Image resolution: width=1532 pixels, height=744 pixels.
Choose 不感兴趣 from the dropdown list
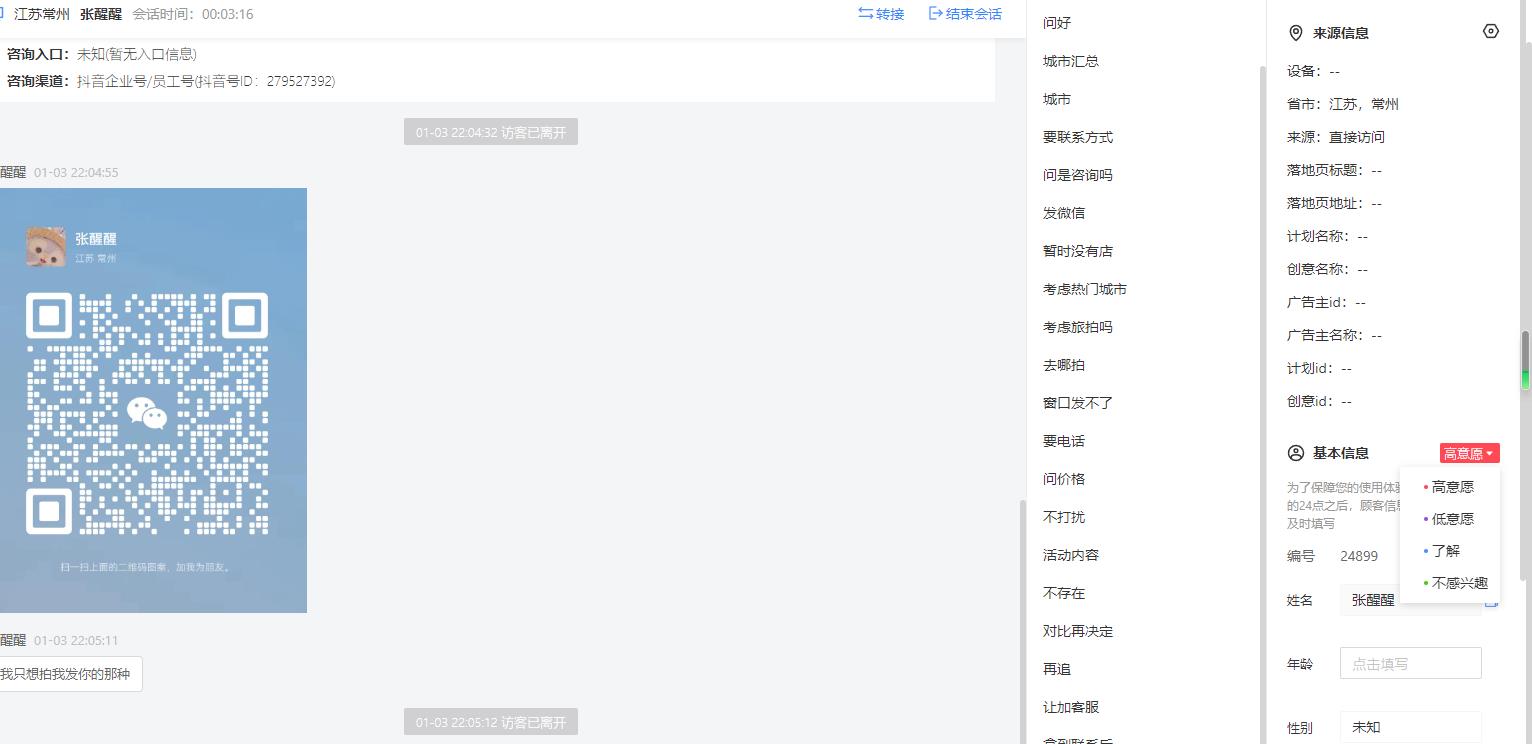(1450, 583)
